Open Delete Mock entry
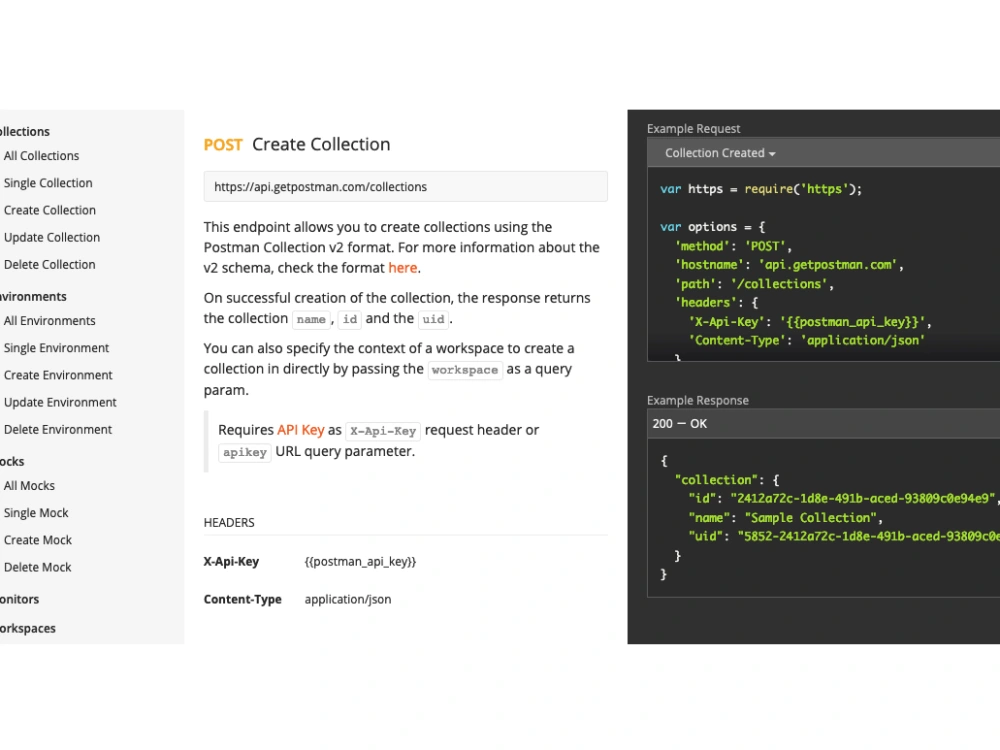Image resolution: width=1000 pixels, height=750 pixels. click(37, 568)
